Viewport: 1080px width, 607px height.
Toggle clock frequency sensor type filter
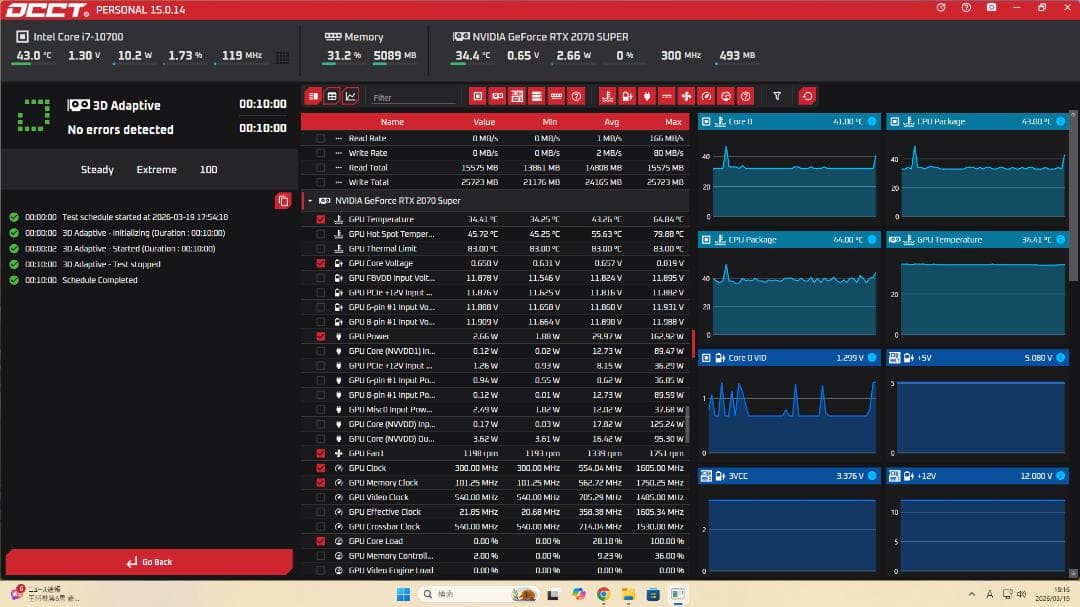pos(706,96)
